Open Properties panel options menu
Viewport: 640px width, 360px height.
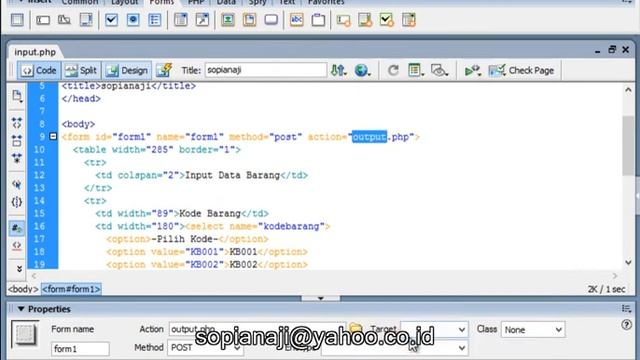pos(627,309)
